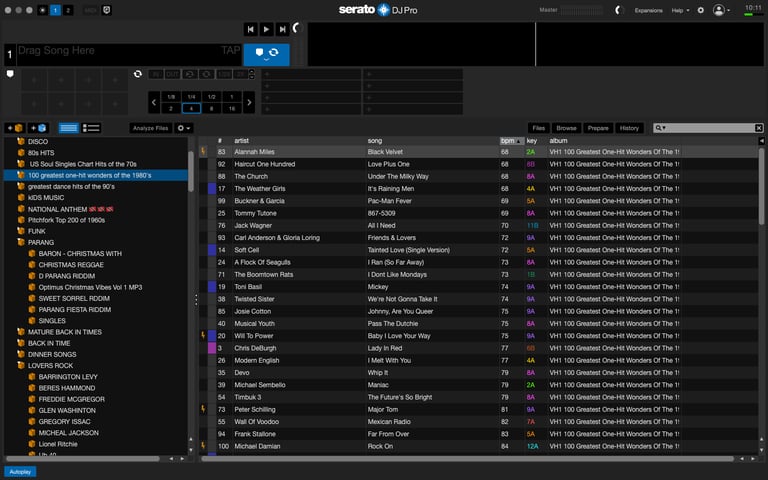Shift loop sizes left with chevron
Screen dimensions: 768x480
tap(154, 102)
